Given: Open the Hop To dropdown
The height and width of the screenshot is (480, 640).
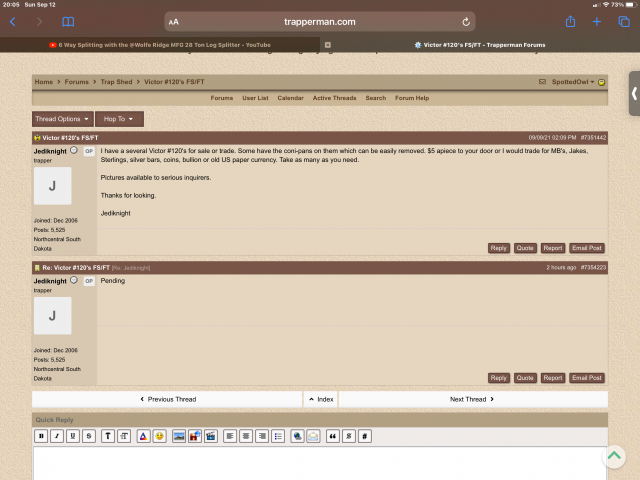Looking at the screenshot, I should pos(119,119).
